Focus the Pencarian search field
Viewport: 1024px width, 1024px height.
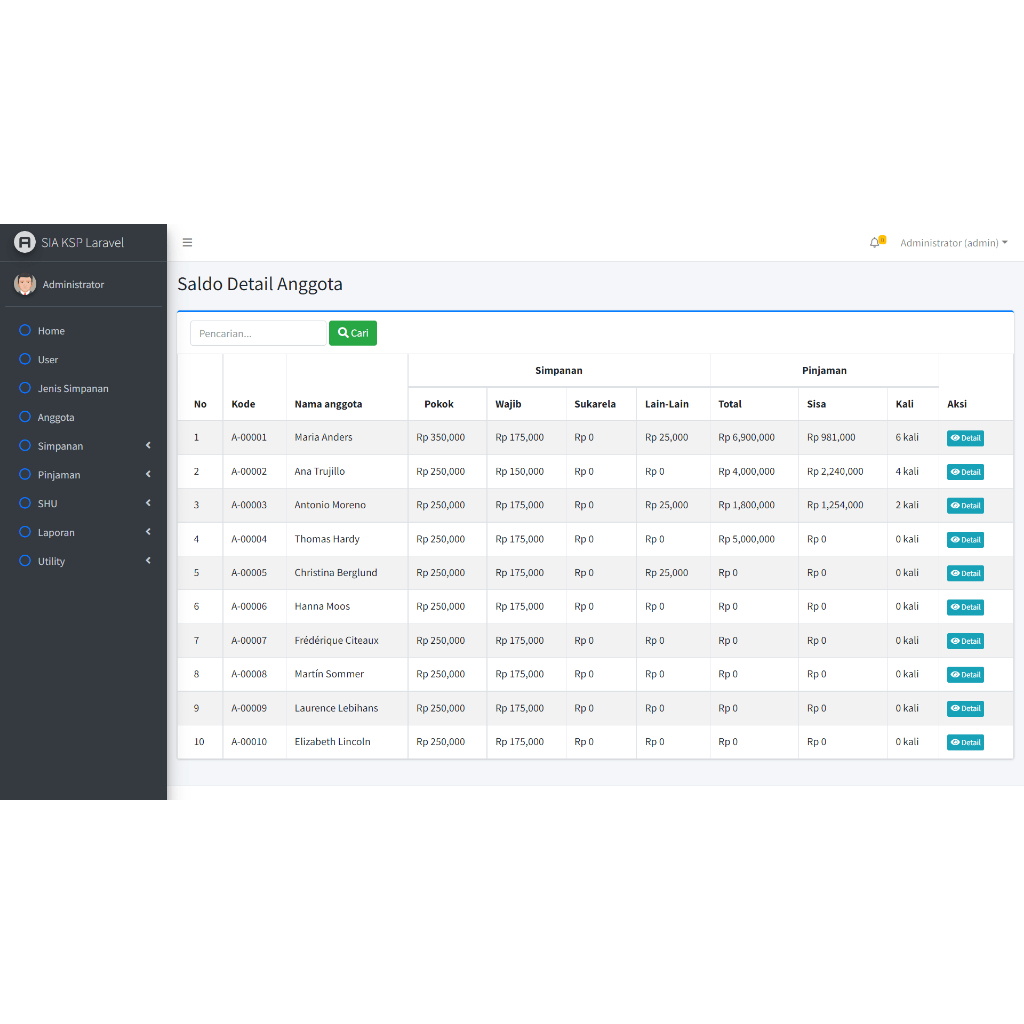coord(258,333)
